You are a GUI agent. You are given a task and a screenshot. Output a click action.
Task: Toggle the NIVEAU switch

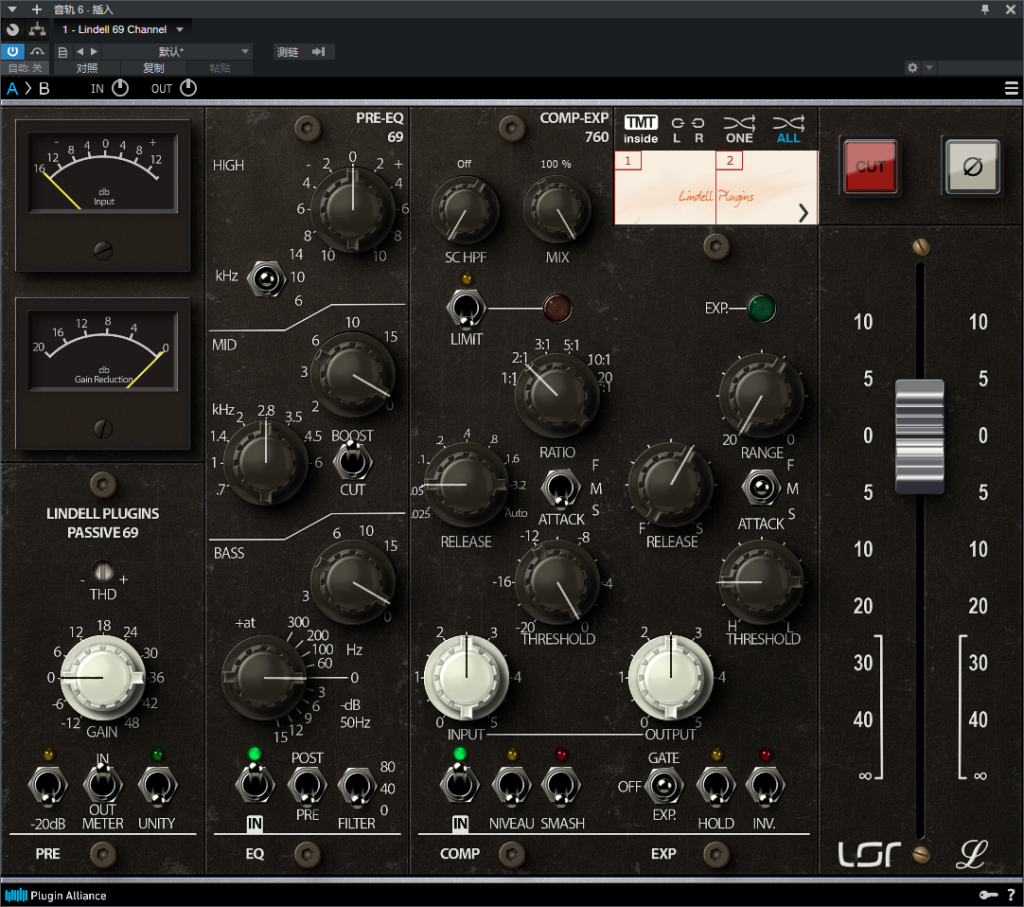511,786
